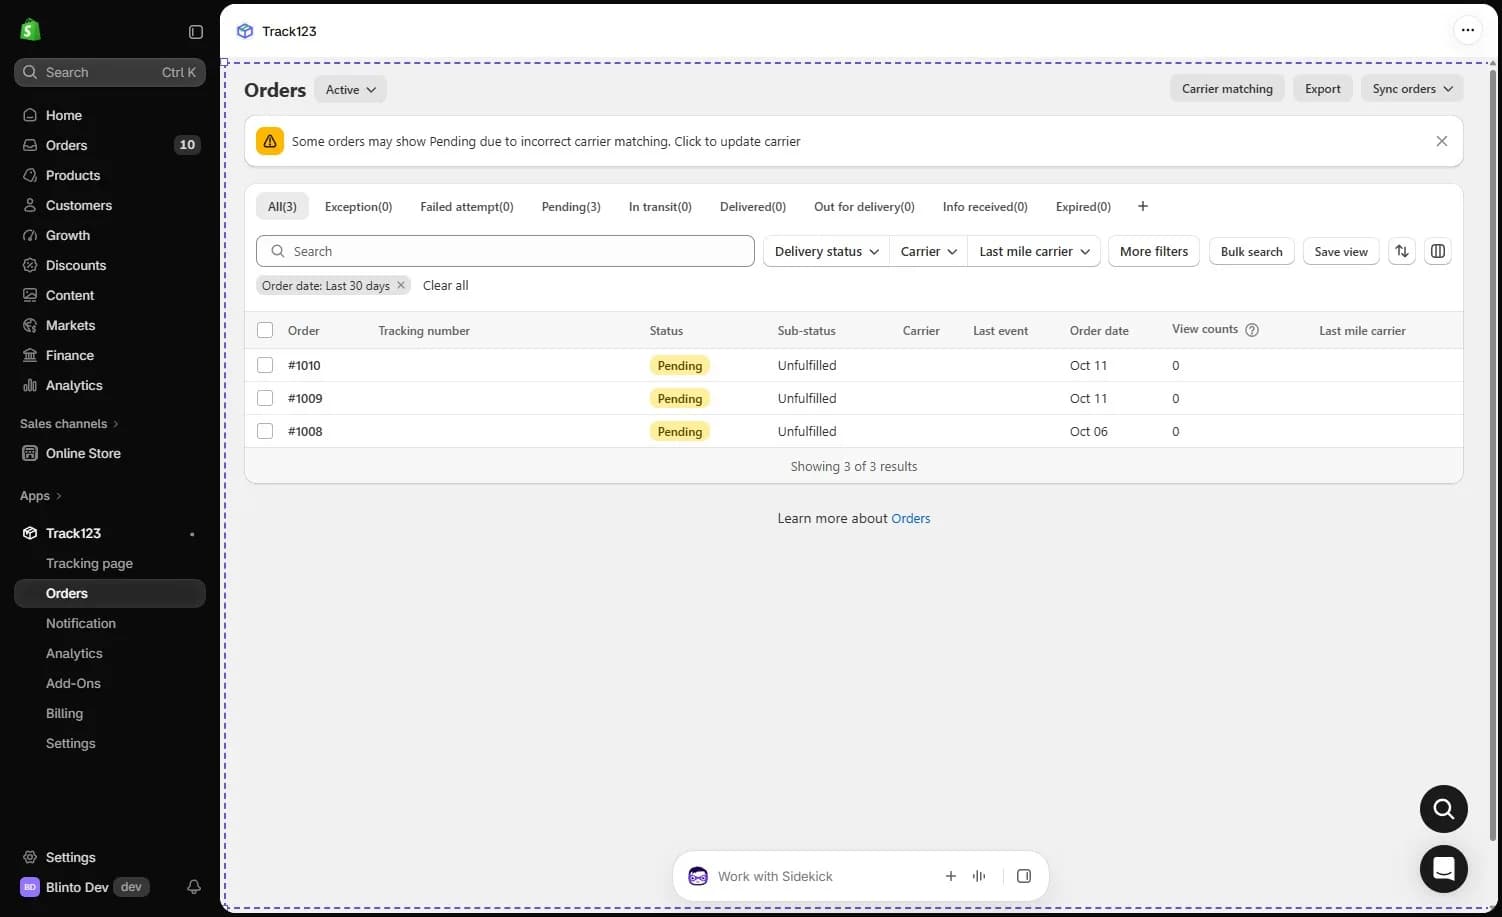The image size is (1502, 917).
Task: Open the Delivery status filter dropdown
Action: (x=826, y=251)
